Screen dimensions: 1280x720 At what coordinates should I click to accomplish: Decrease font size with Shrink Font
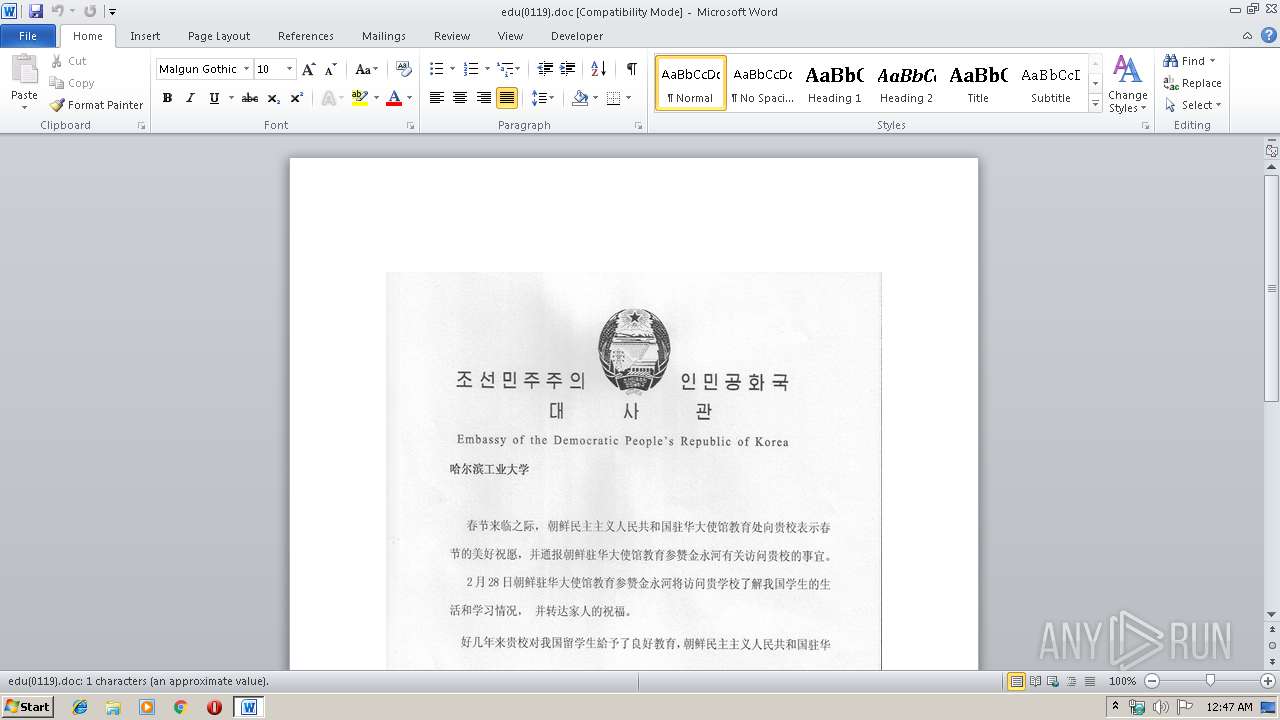click(330, 69)
